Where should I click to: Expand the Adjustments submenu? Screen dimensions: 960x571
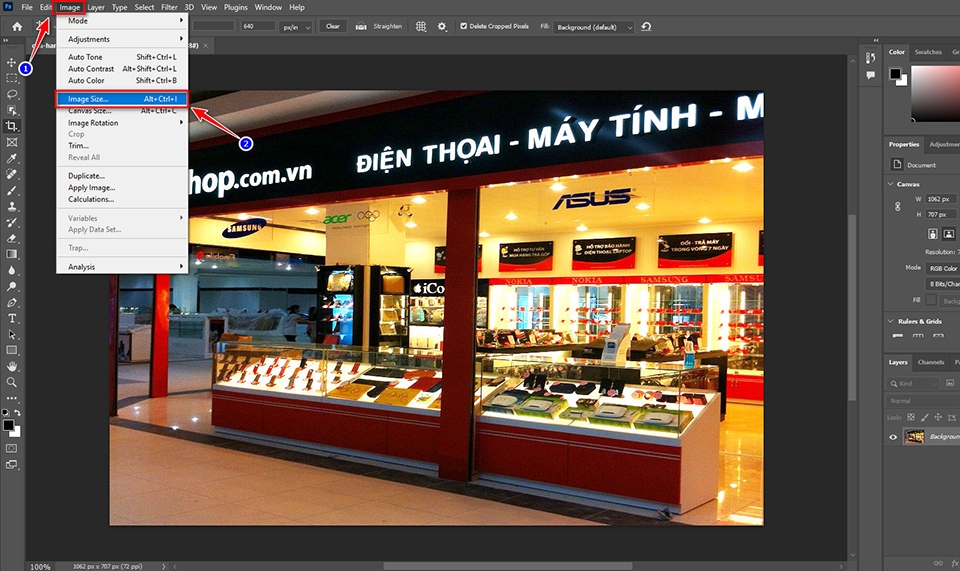pos(122,39)
